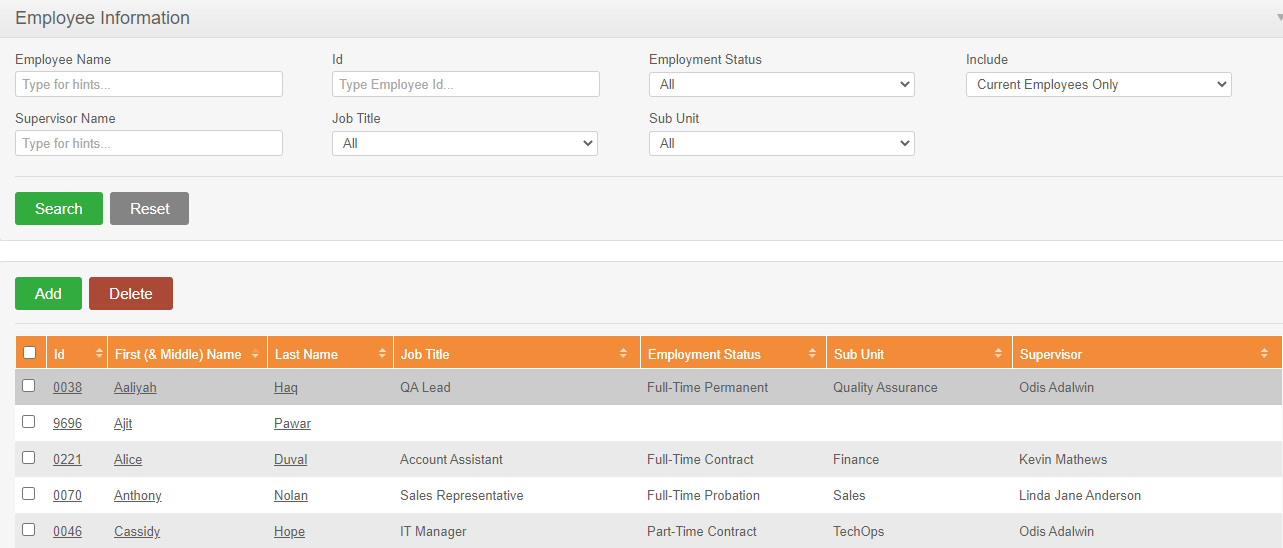This screenshot has width=1283, height=548.
Task: Click the Full-Time Contract status cell
Action: 700,460
